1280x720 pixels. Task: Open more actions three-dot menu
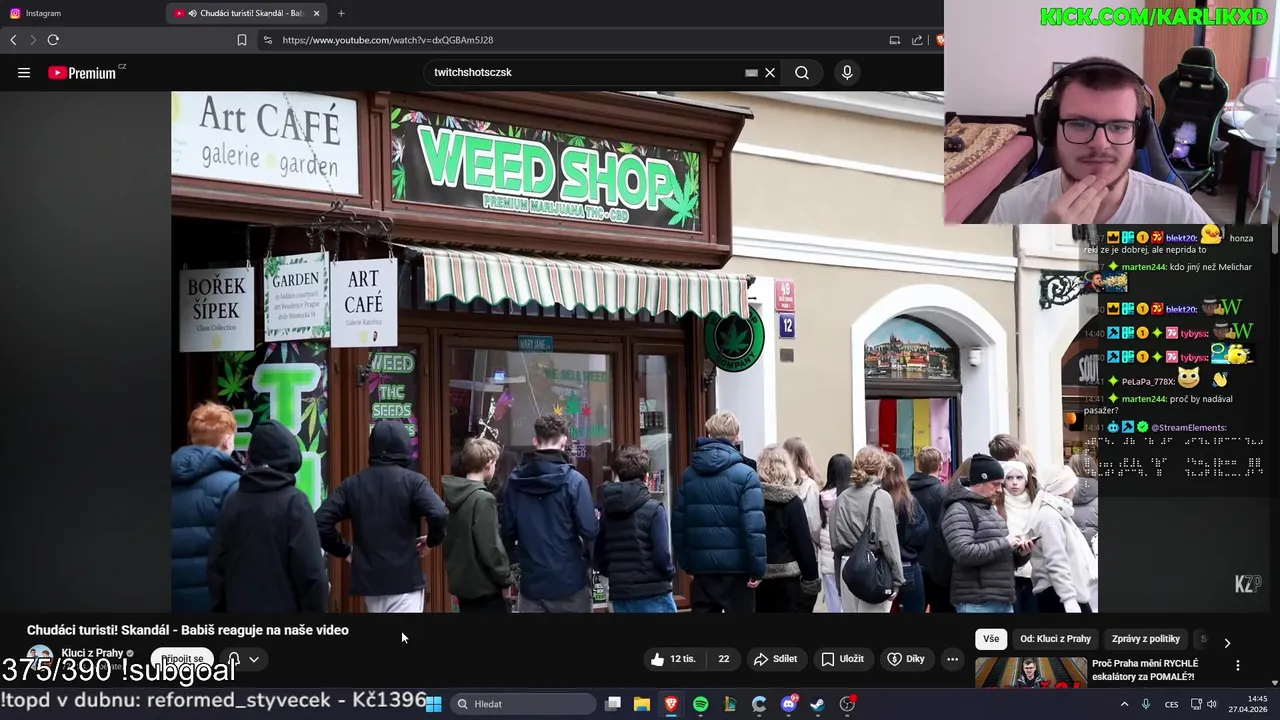(x=952, y=659)
